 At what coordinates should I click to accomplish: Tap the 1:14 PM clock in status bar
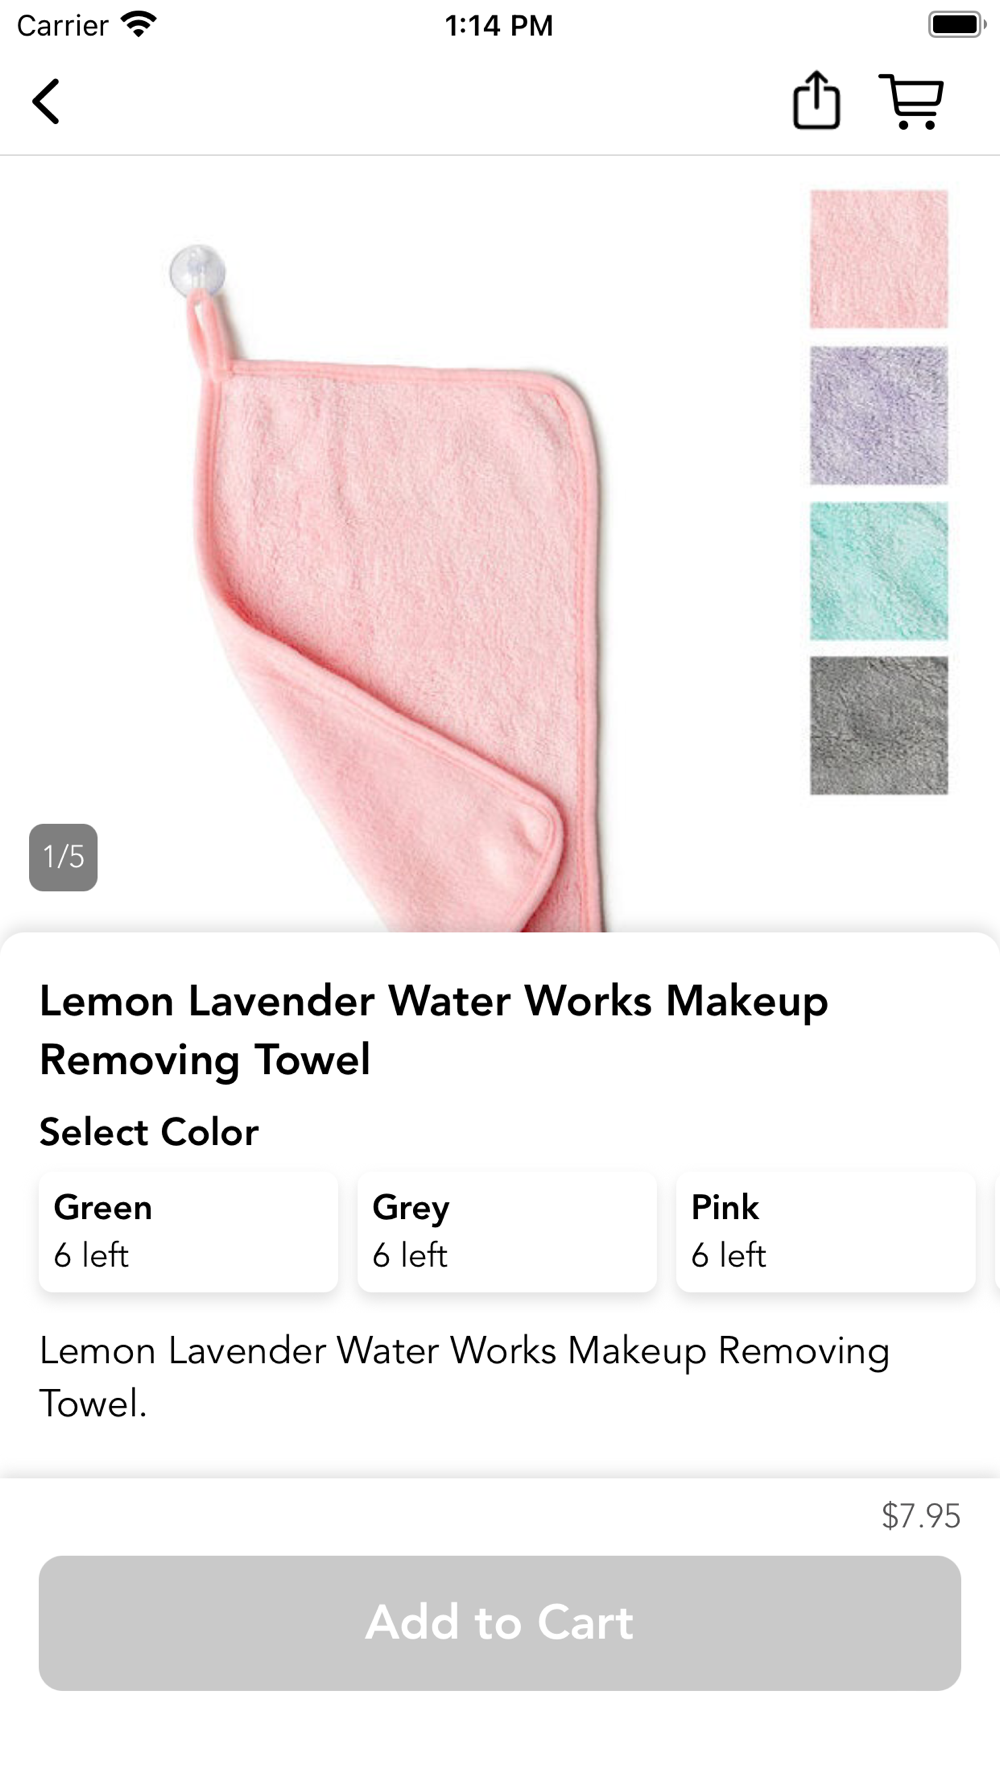pyautogui.click(x=499, y=25)
